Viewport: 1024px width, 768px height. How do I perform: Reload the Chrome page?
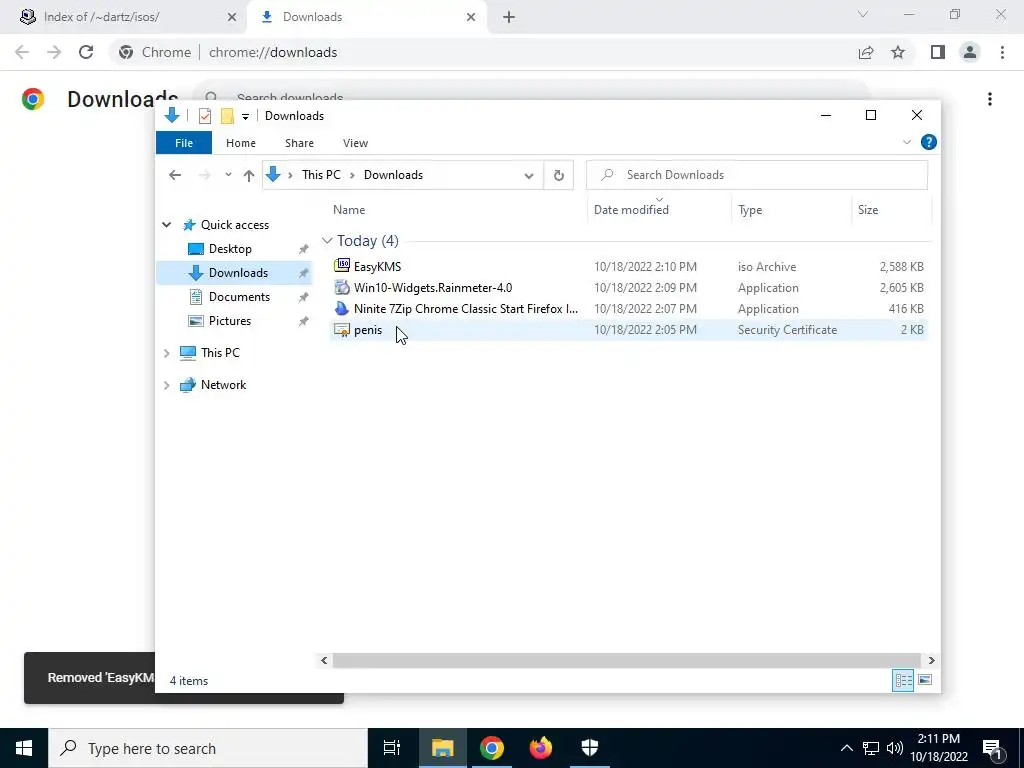(86, 52)
